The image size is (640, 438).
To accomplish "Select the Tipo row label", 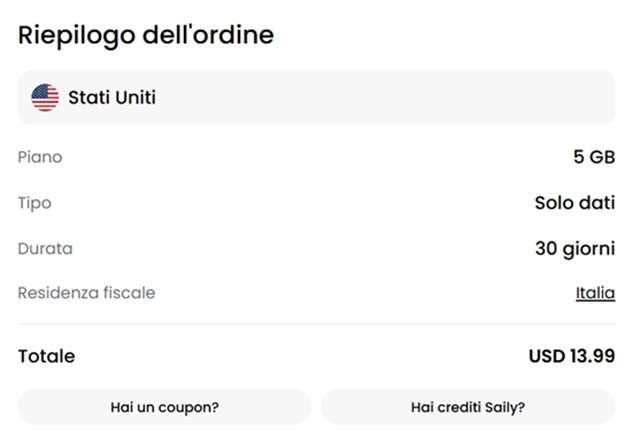I will (34, 203).
